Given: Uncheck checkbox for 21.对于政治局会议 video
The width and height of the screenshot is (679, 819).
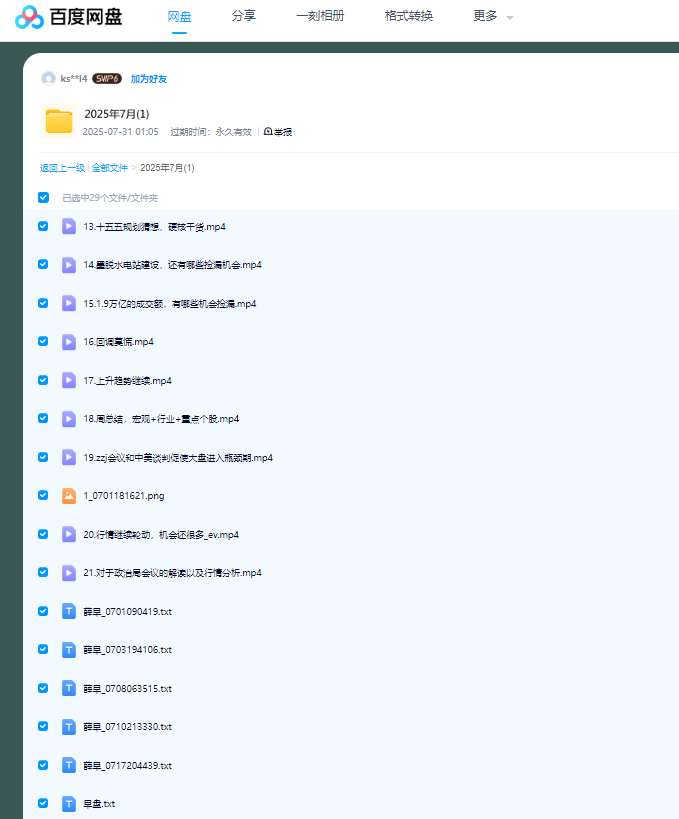Looking at the screenshot, I should point(43,572).
